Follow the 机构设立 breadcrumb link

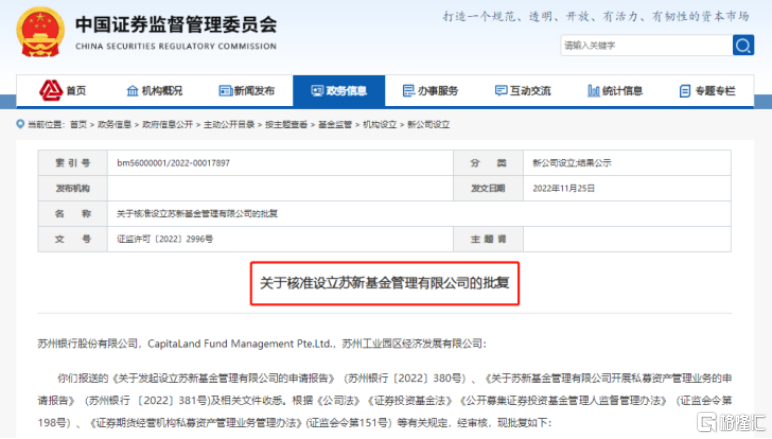click(380, 125)
